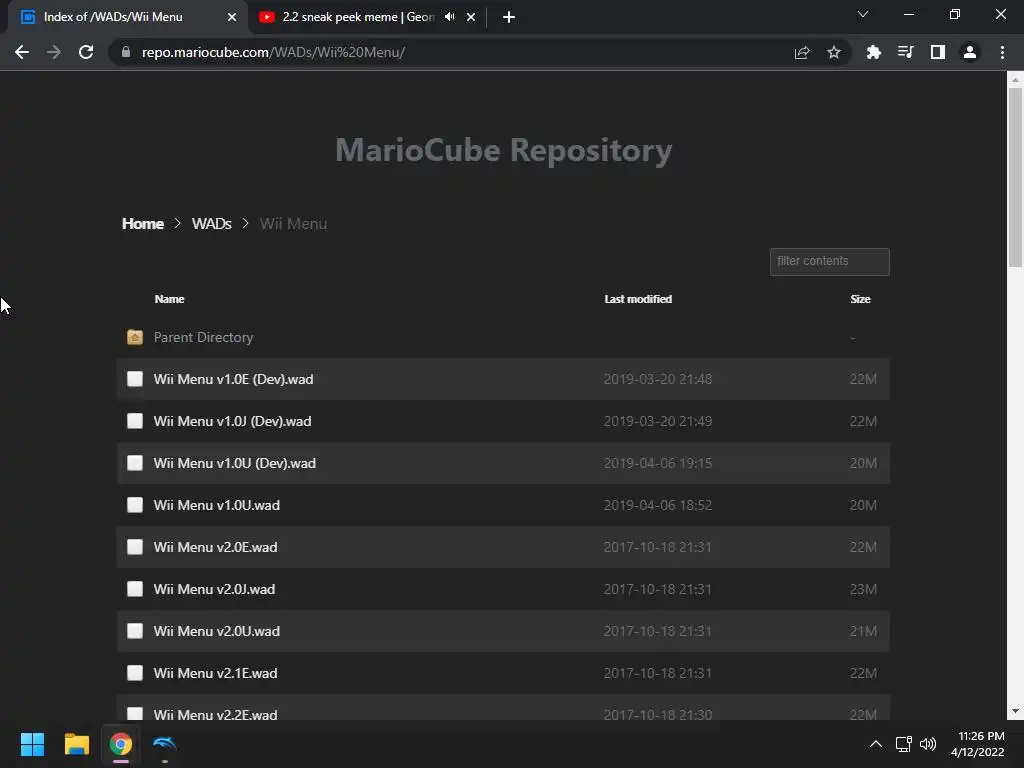Download Wii Menu v2.0E.wad
Screen dimensions: 1024x768
(216, 547)
